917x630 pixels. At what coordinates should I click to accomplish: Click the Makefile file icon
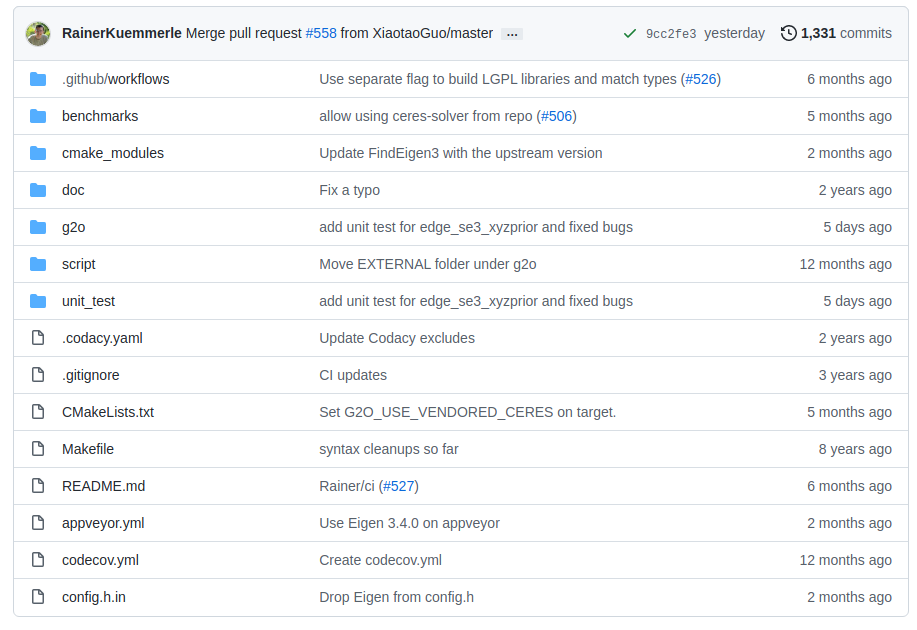click(38, 449)
